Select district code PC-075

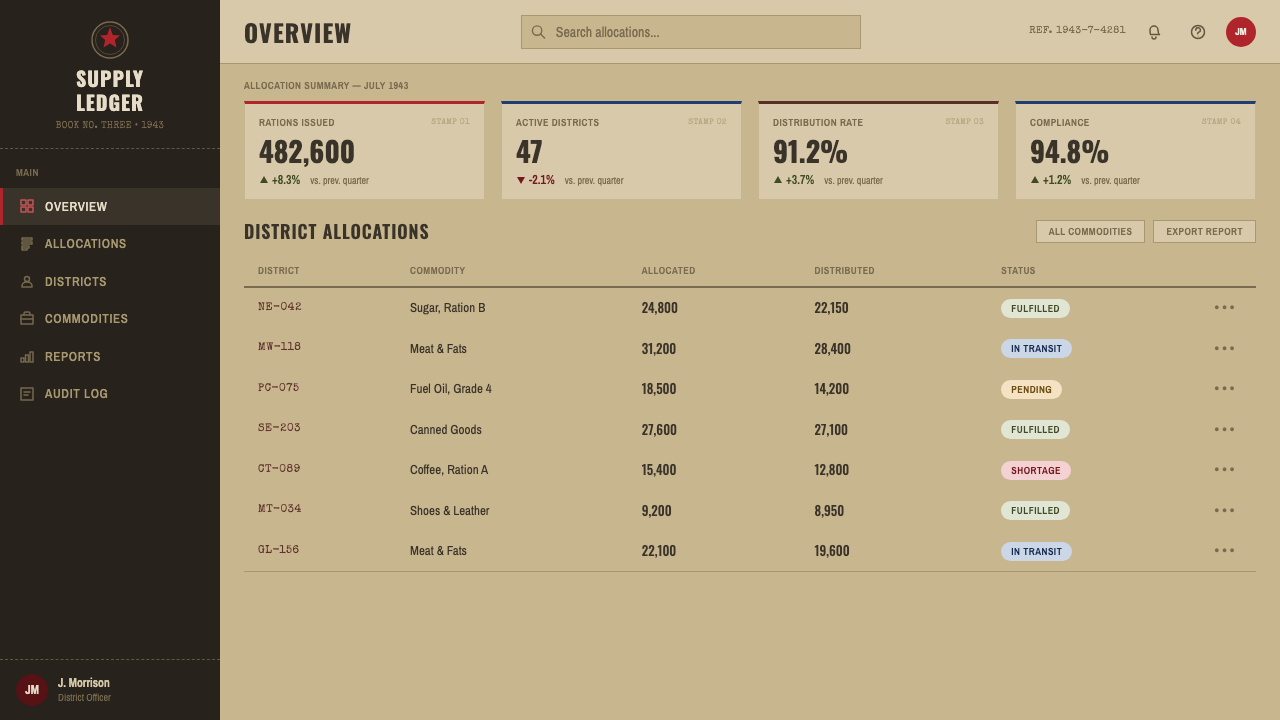(x=278, y=388)
